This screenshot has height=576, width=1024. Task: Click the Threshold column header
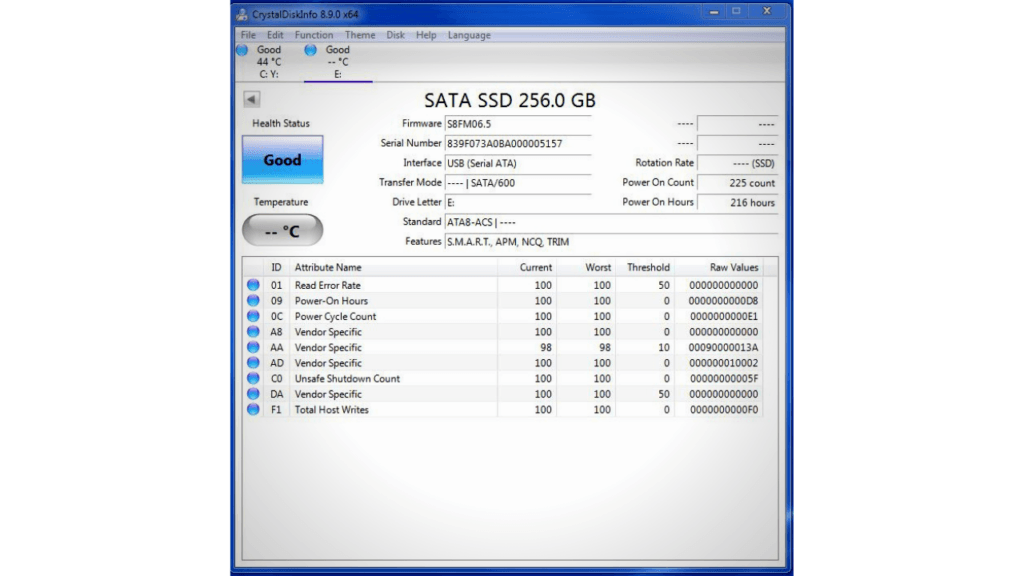click(x=645, y=267)
